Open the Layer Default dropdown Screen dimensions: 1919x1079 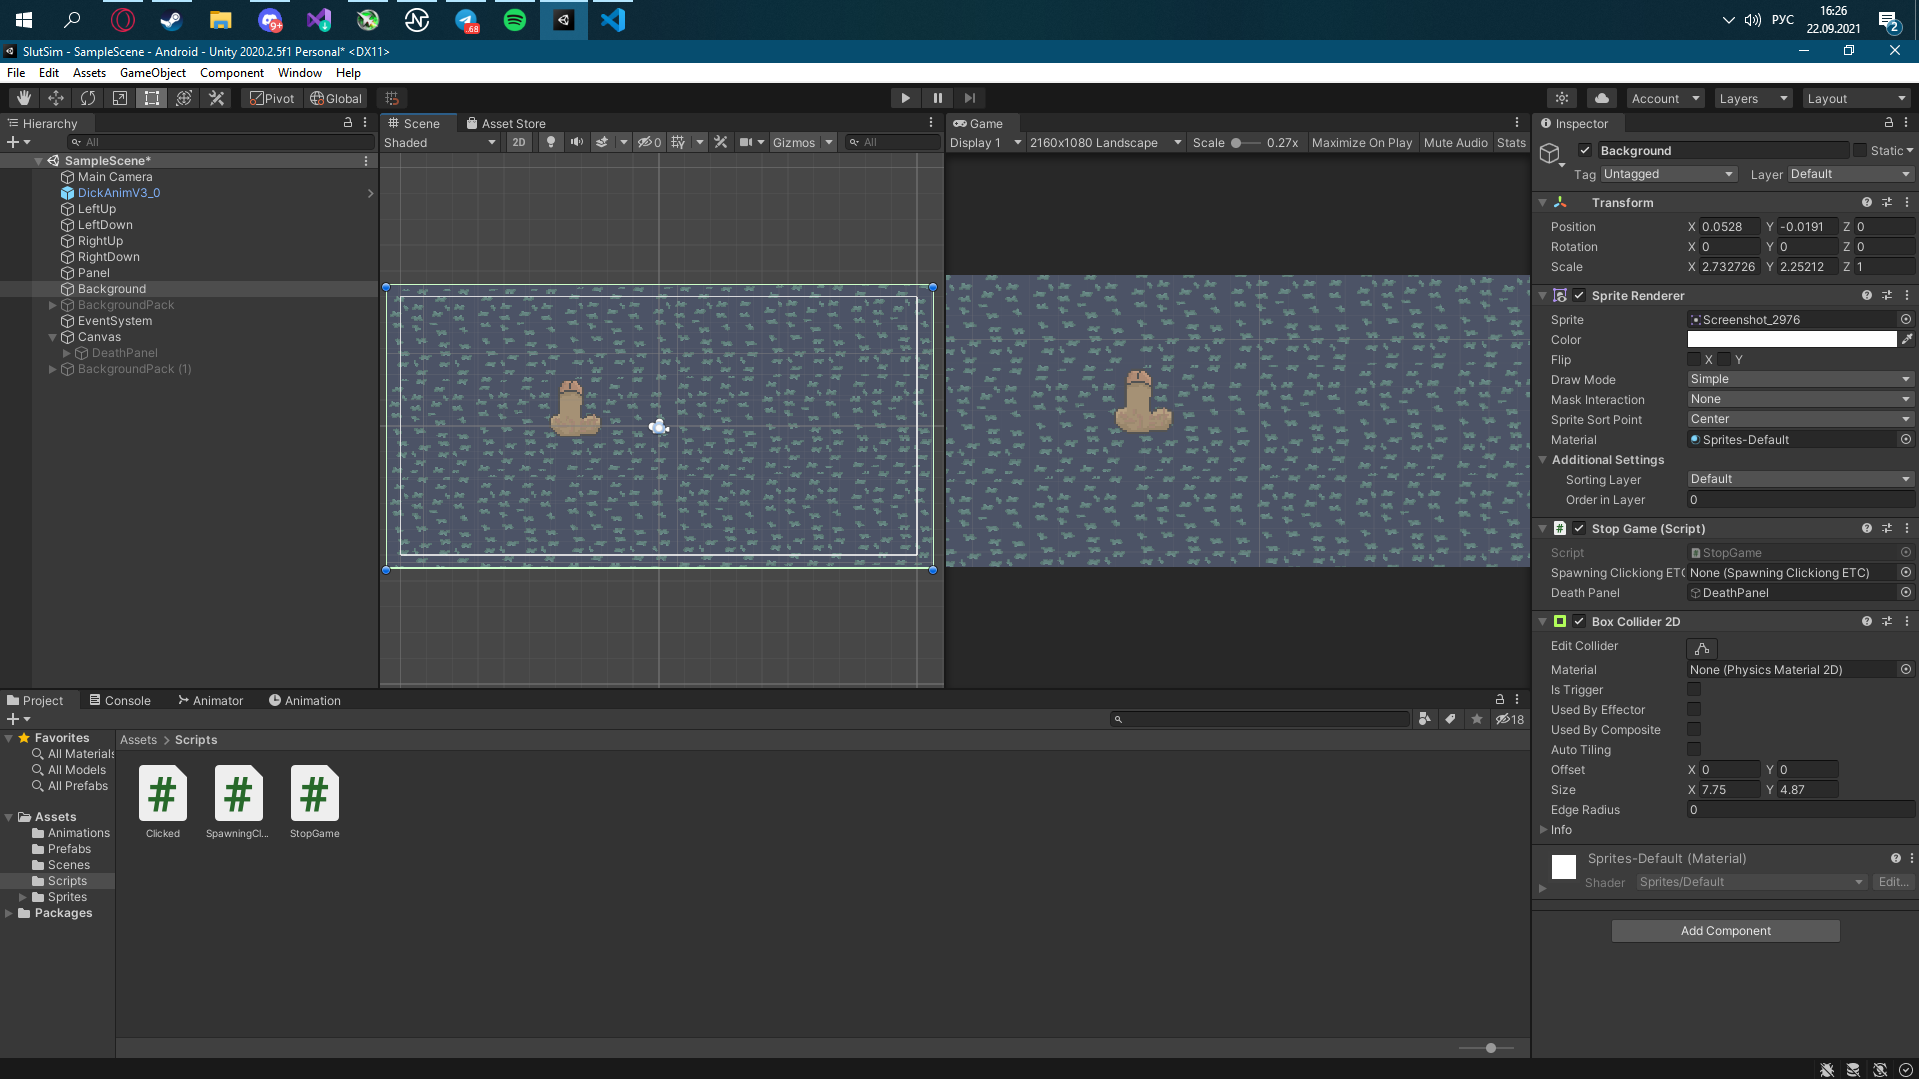[1850, 174]
